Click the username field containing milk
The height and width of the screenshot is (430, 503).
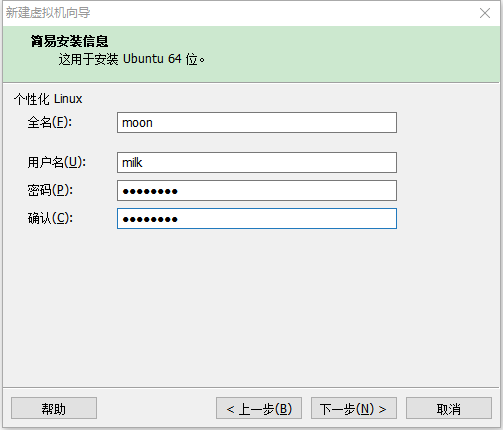pos(257,163)
